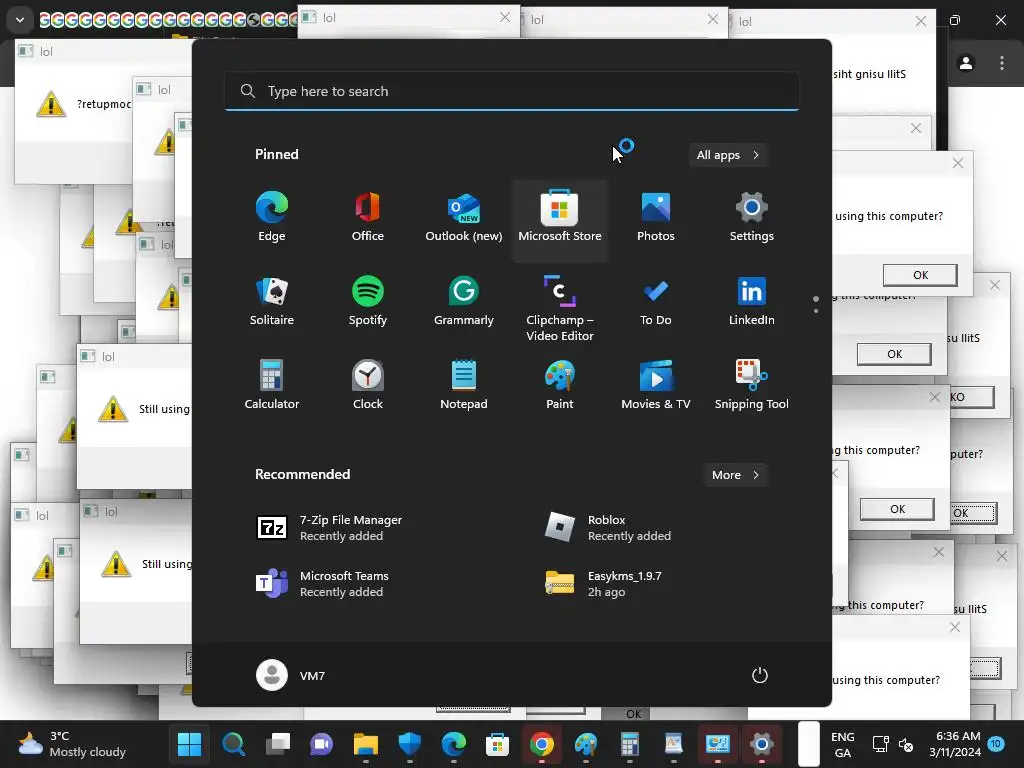
Task: Launch the Photos app
Action: coord(656,217)
